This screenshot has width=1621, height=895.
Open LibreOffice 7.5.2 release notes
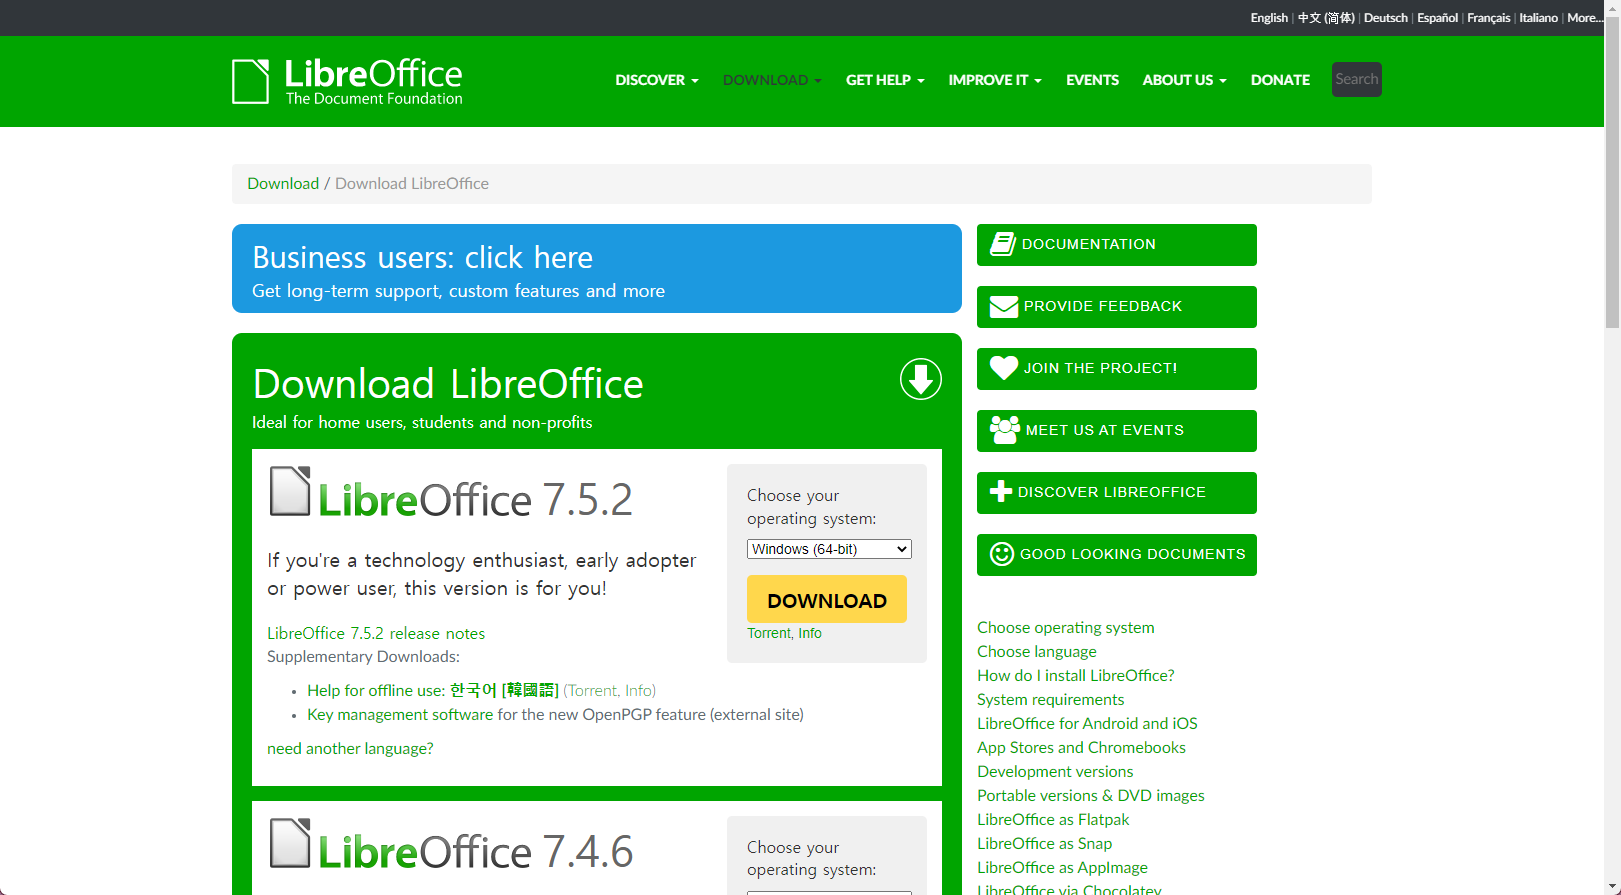pos(376,633)
